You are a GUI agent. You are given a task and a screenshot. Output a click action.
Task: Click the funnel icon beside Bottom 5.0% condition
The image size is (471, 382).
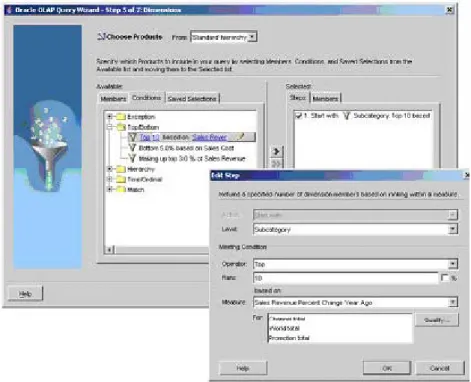coord(133,148)
